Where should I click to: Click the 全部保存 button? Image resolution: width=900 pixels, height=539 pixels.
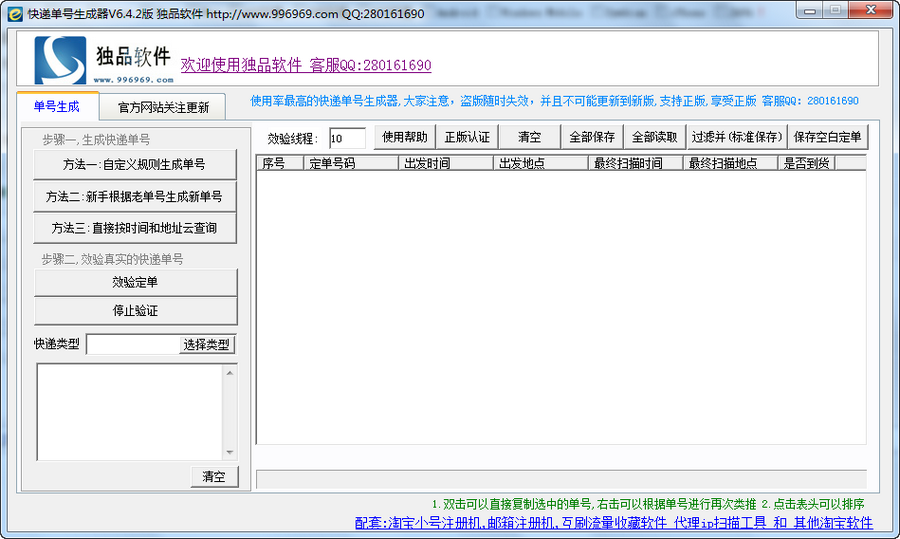pos(592,137)
